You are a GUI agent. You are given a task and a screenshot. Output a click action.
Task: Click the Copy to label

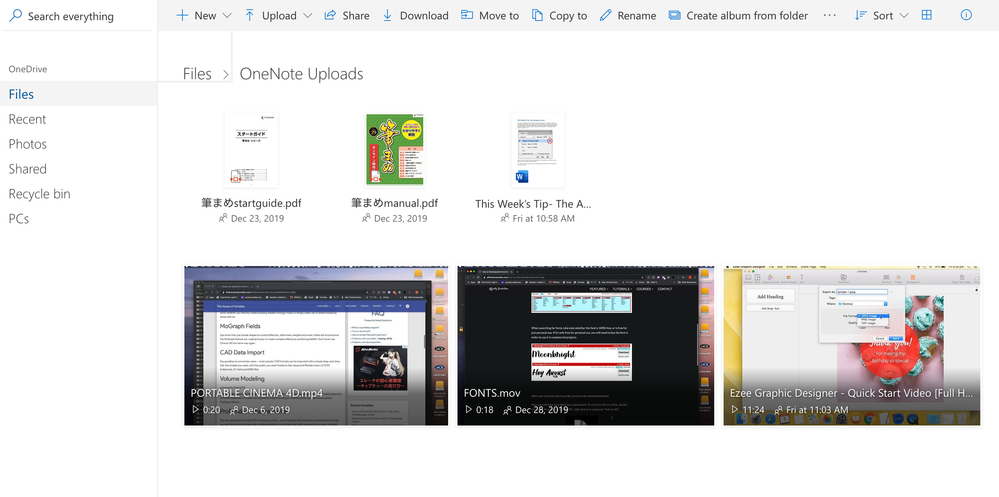pyautogui.click(x=568, y=16)
